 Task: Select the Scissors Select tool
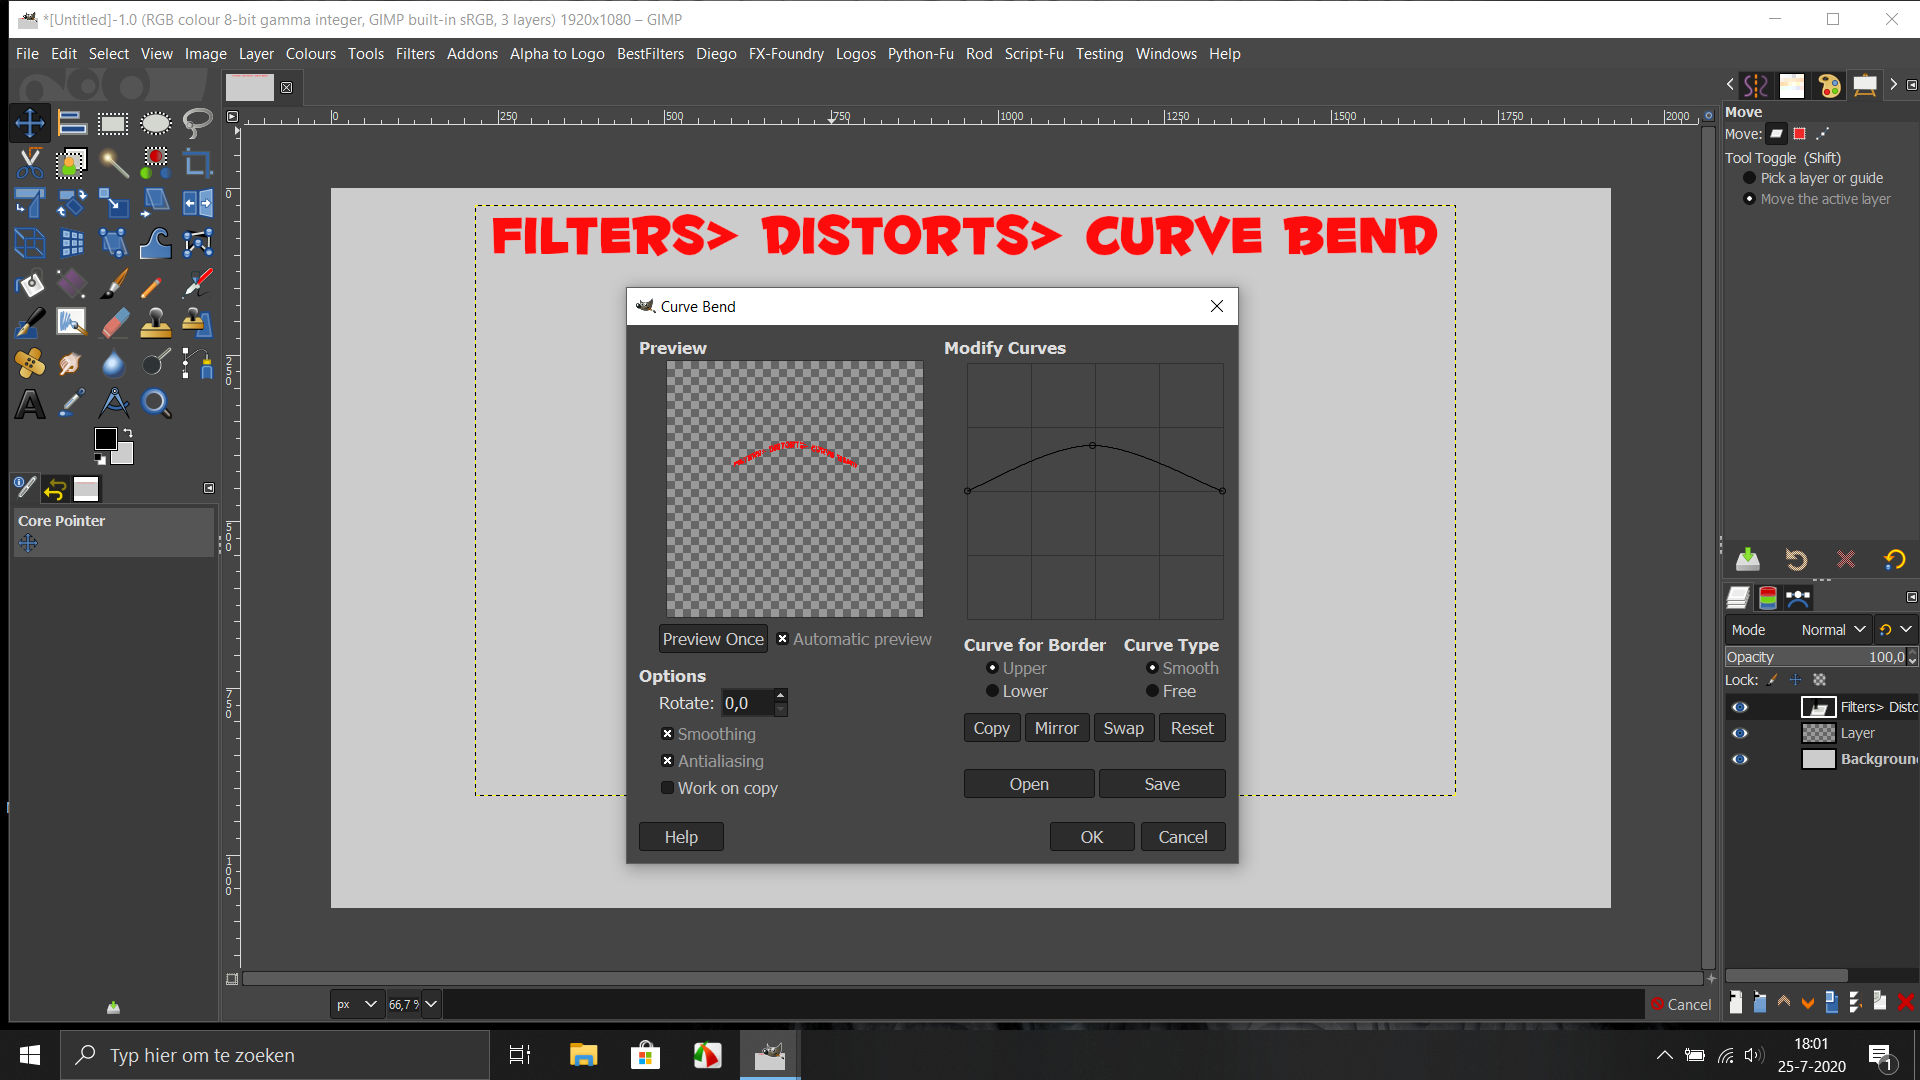coord(30,163)
